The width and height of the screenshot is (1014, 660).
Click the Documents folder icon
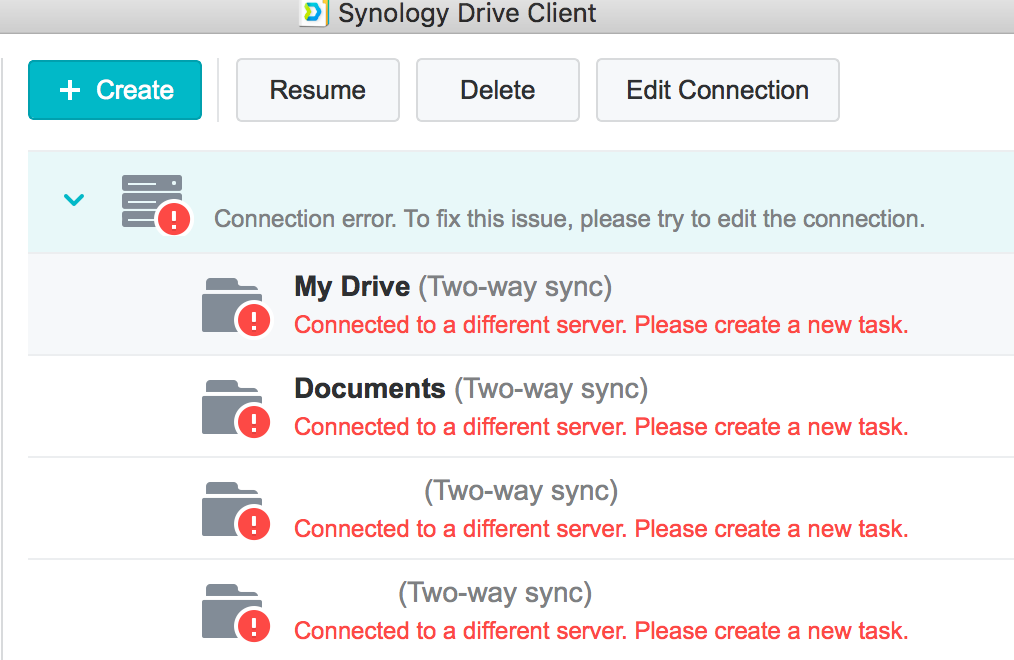pos(233,407)
